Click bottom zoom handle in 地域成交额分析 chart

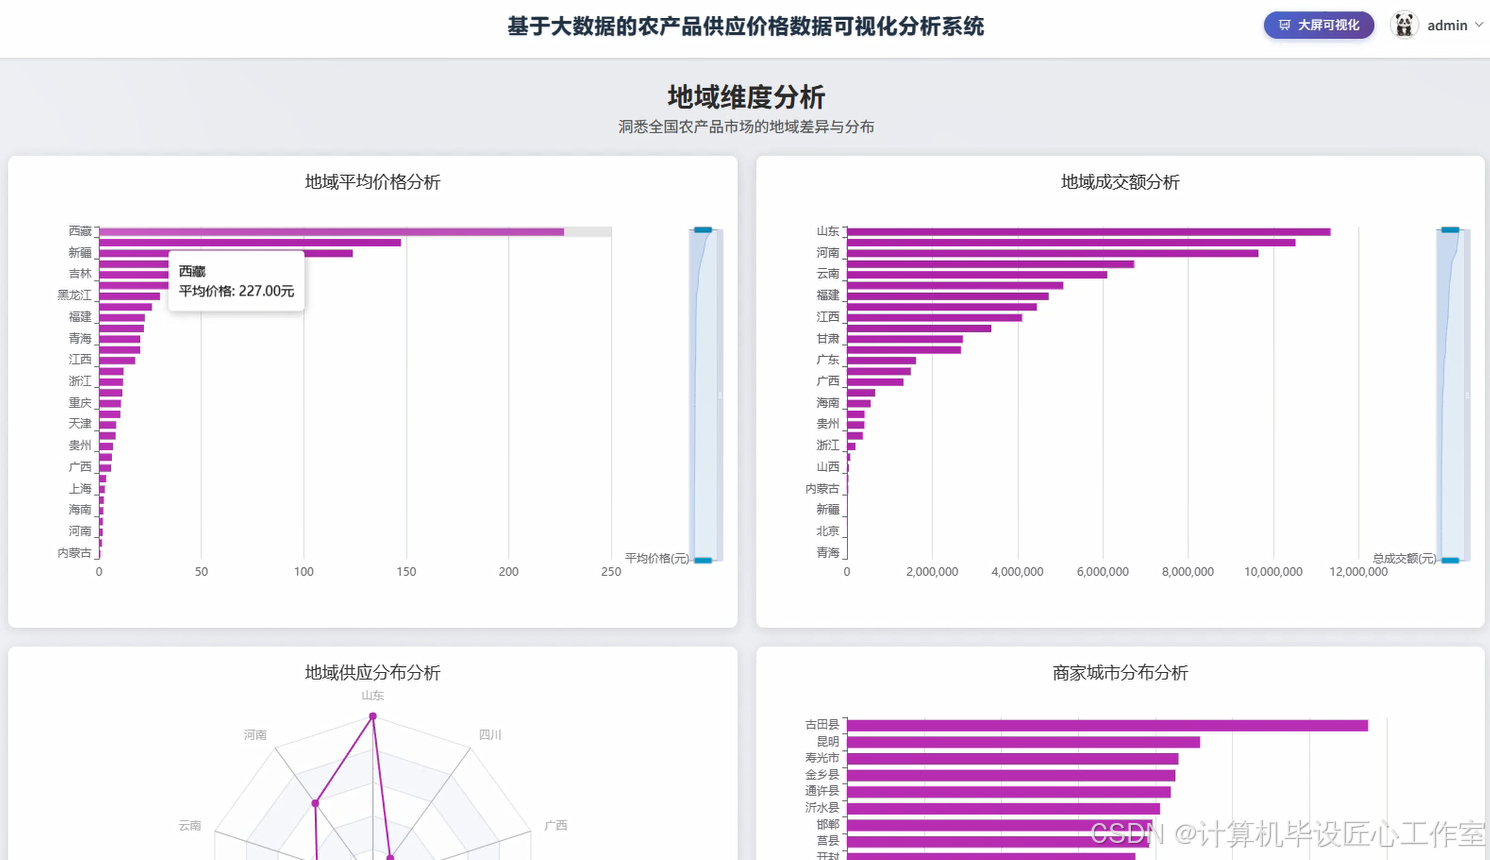tap(1450, 560)
